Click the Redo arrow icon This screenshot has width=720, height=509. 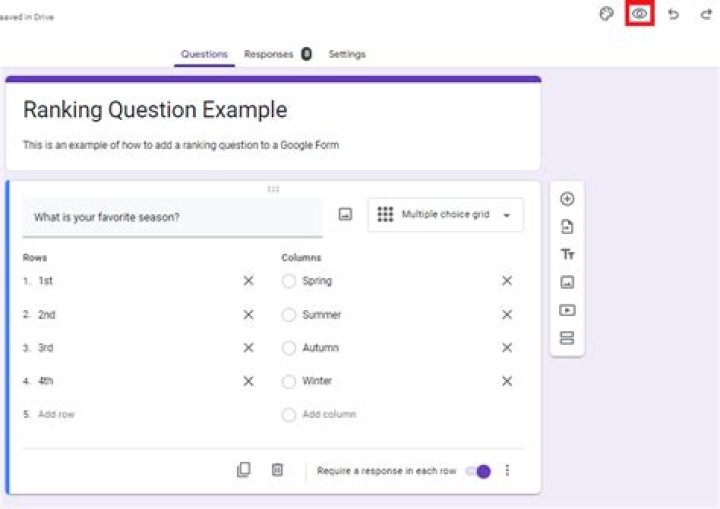[706, 14]
